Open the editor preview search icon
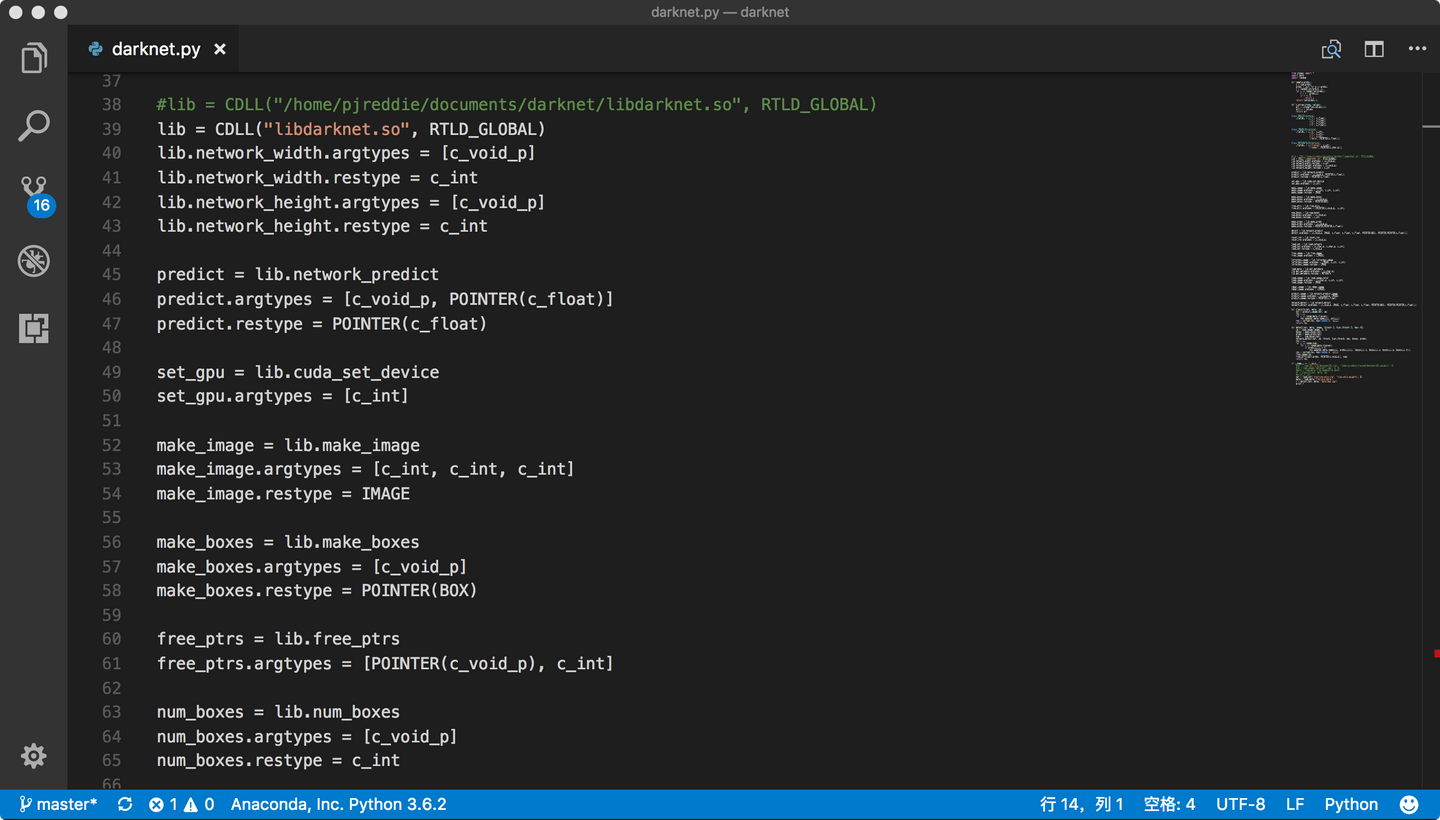Image resolution: width=1440 pixels, height=820 pixels. coord(1331,48)
